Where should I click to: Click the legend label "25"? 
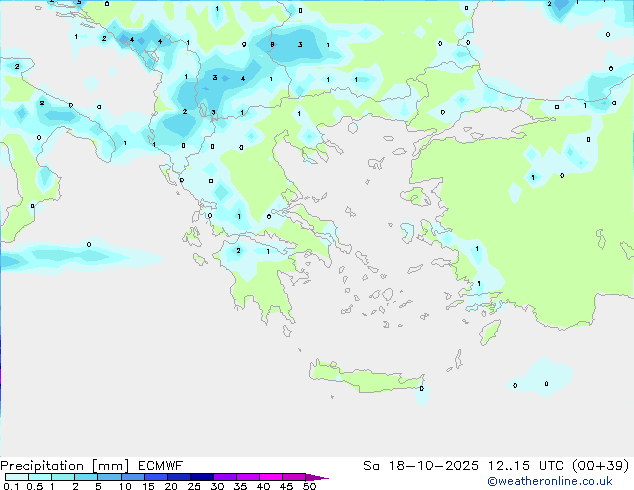(x=194, y=486)
